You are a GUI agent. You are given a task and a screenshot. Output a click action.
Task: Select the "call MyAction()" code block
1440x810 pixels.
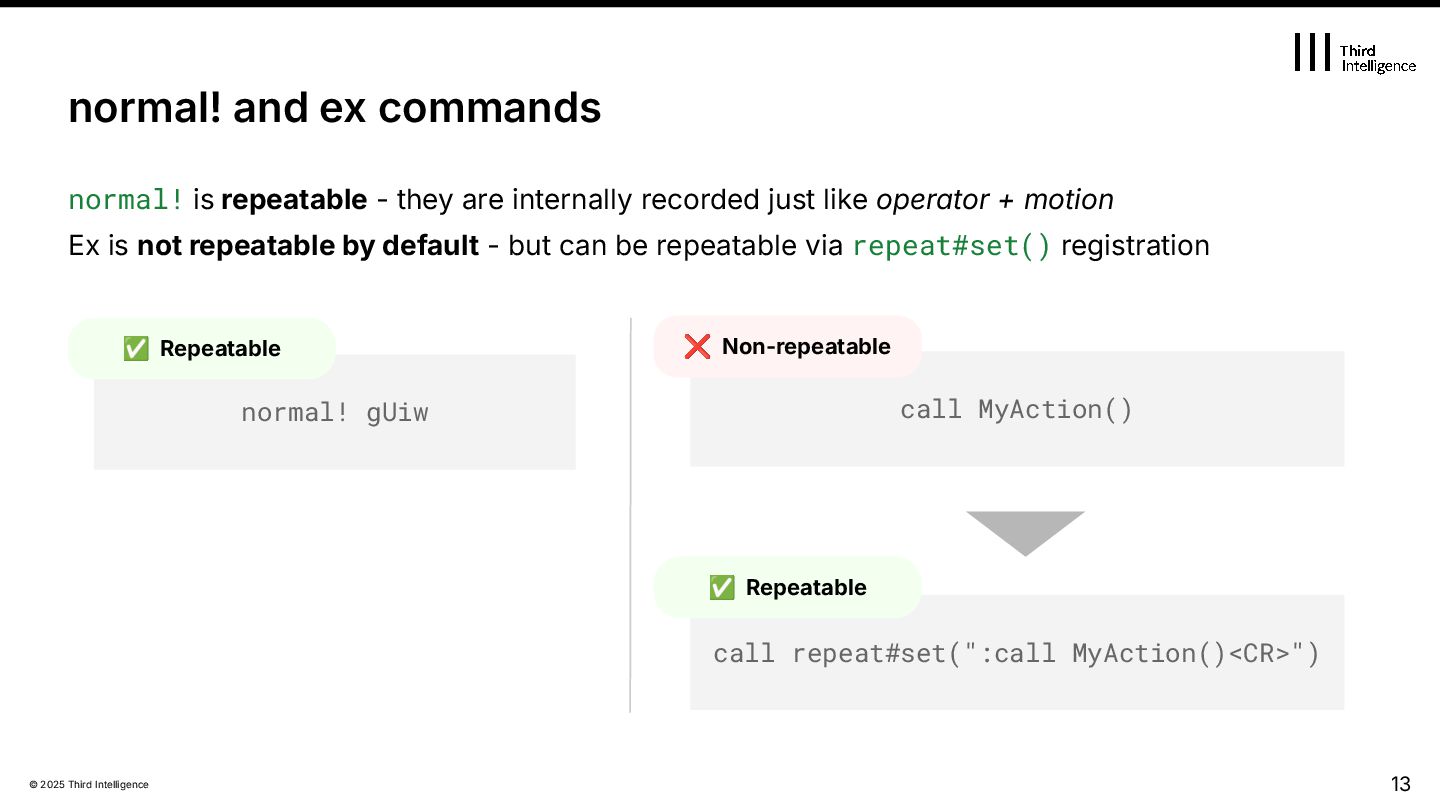[1016, 409]
